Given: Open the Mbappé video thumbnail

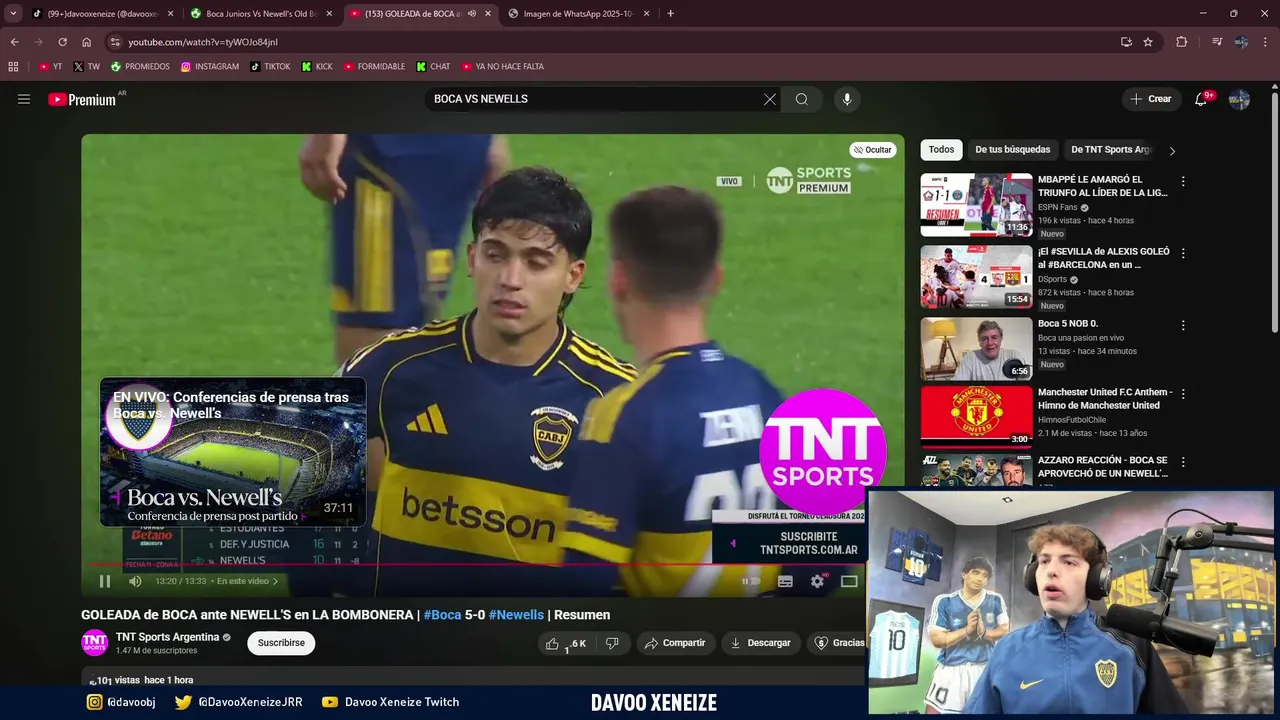Looking at the screenshot, I should [x=976, y=204].
